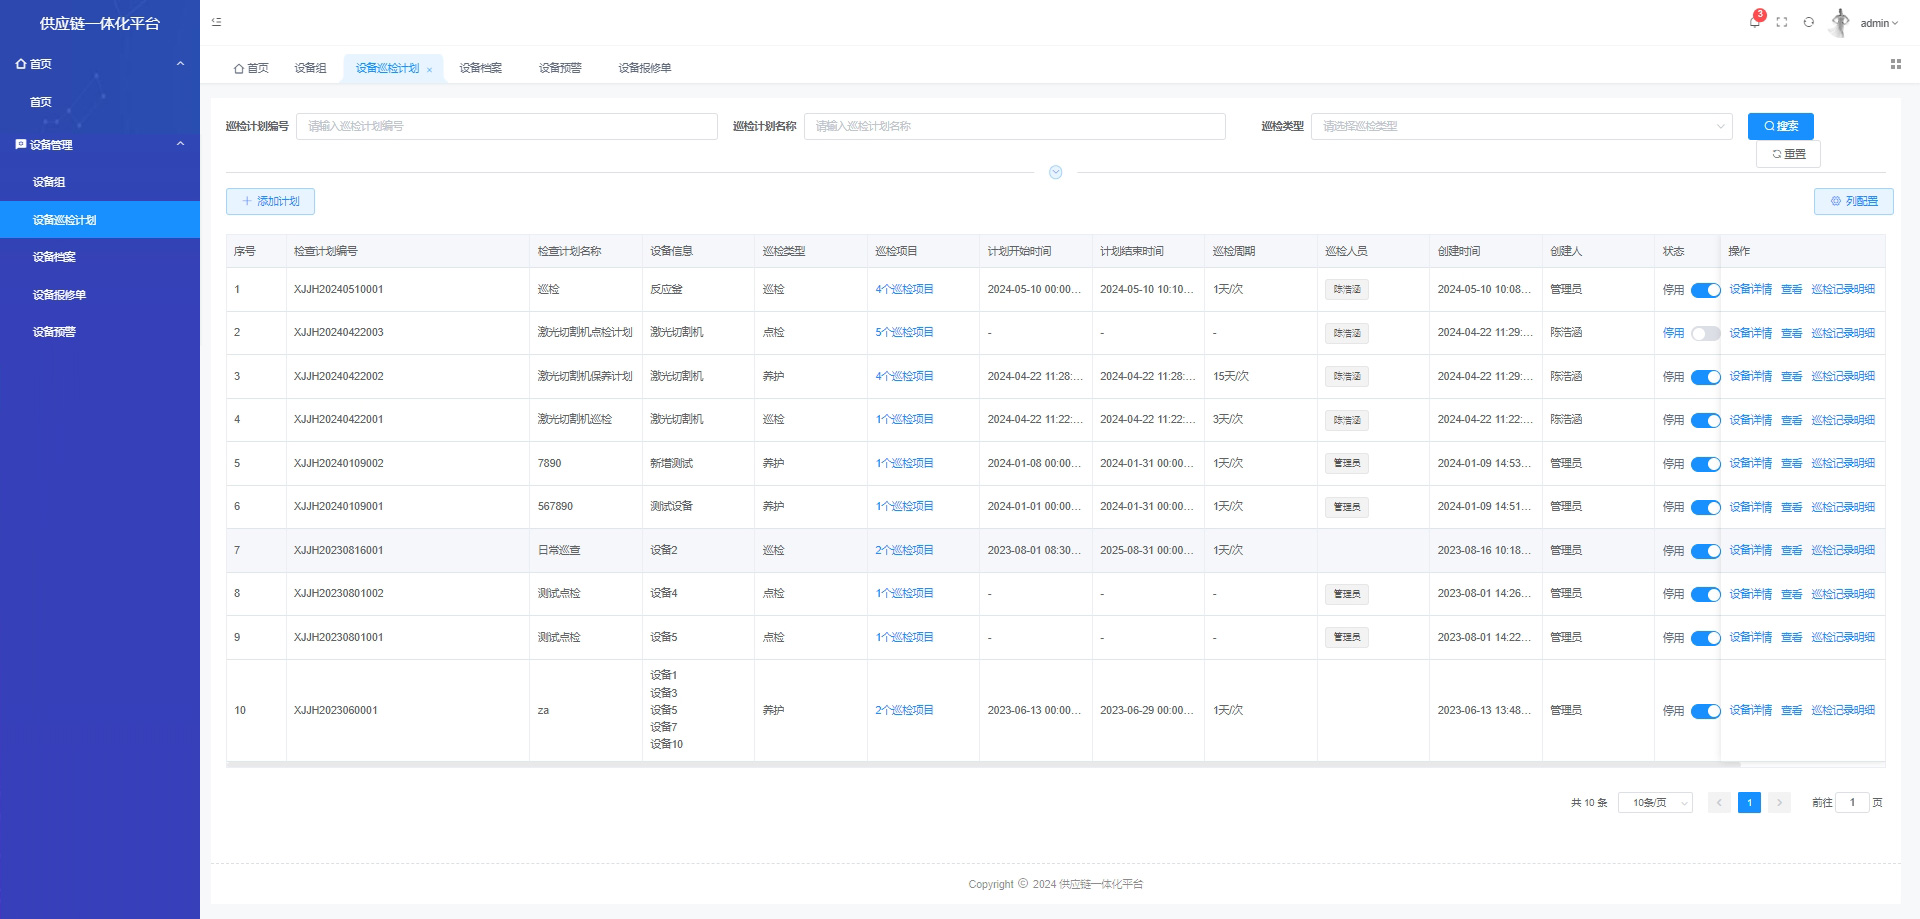Viewport: 1920px width, 919px height.
Task: Toggle status switch for XJJH20240109001
Action: pyautogui.click(x=1705, y=507)
